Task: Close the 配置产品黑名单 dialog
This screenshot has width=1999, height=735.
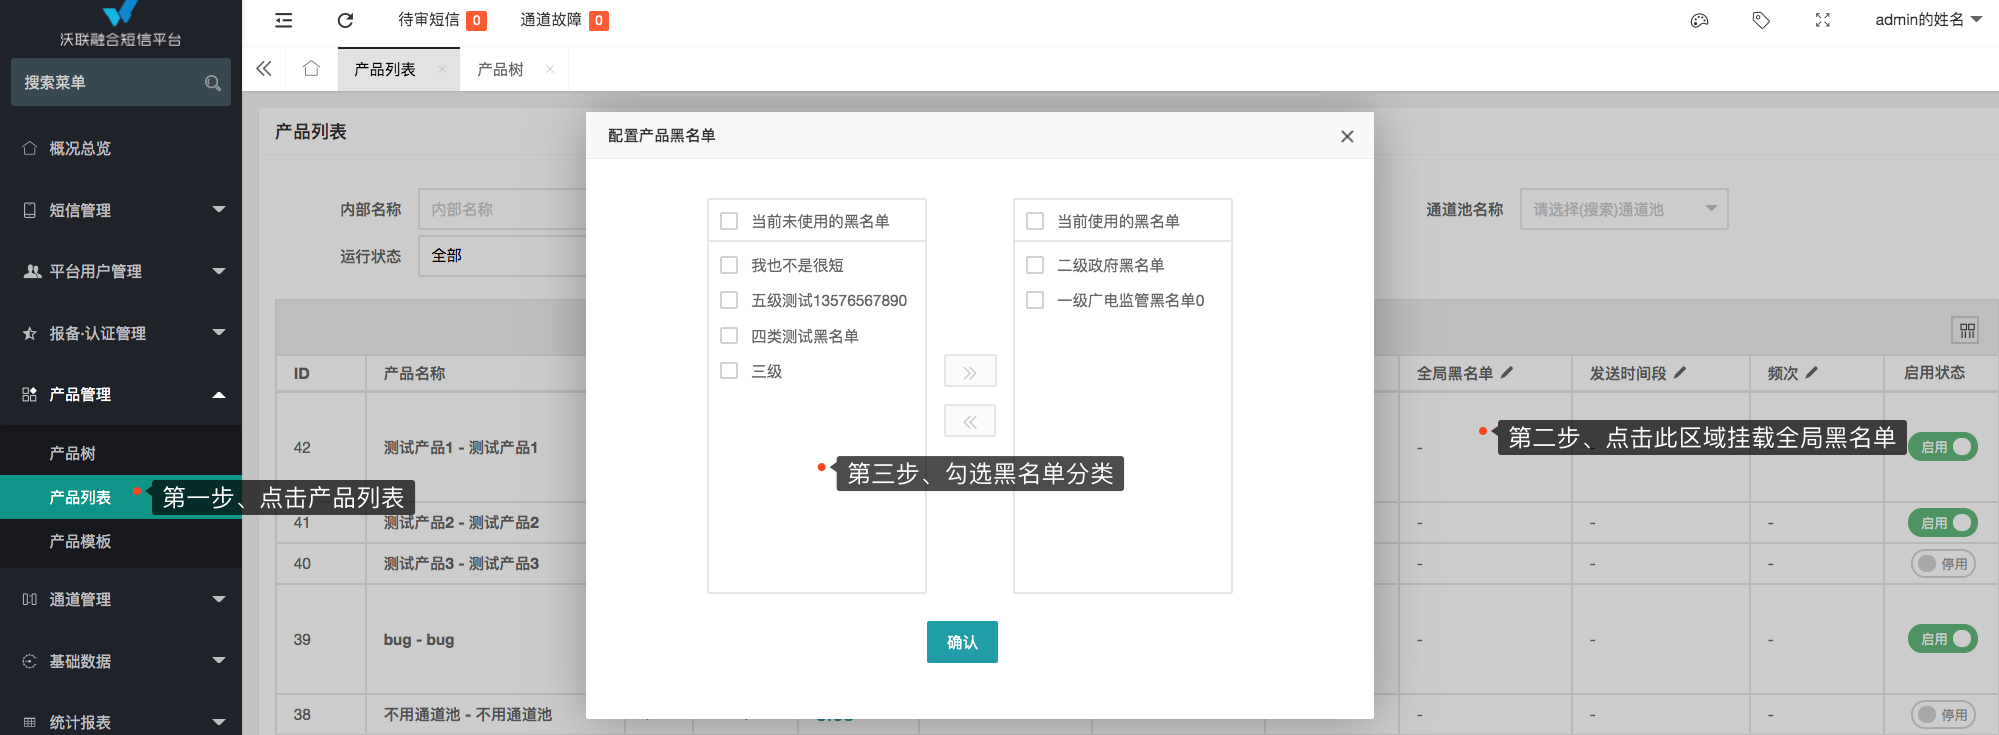Action: tap(1347, 136)
